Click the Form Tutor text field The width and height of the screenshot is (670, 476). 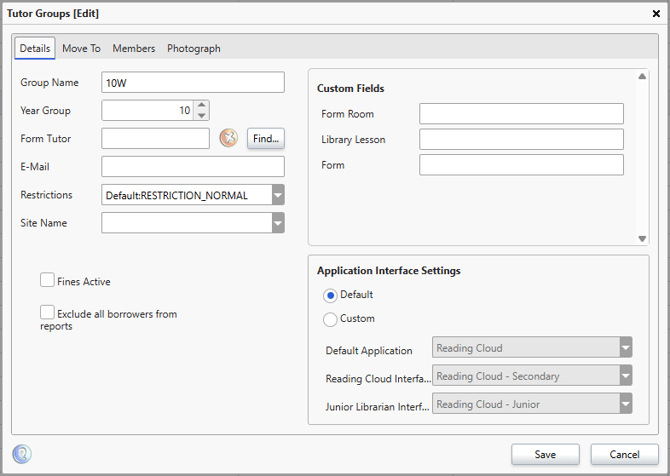pyautogui.click(x=156, y=138)
